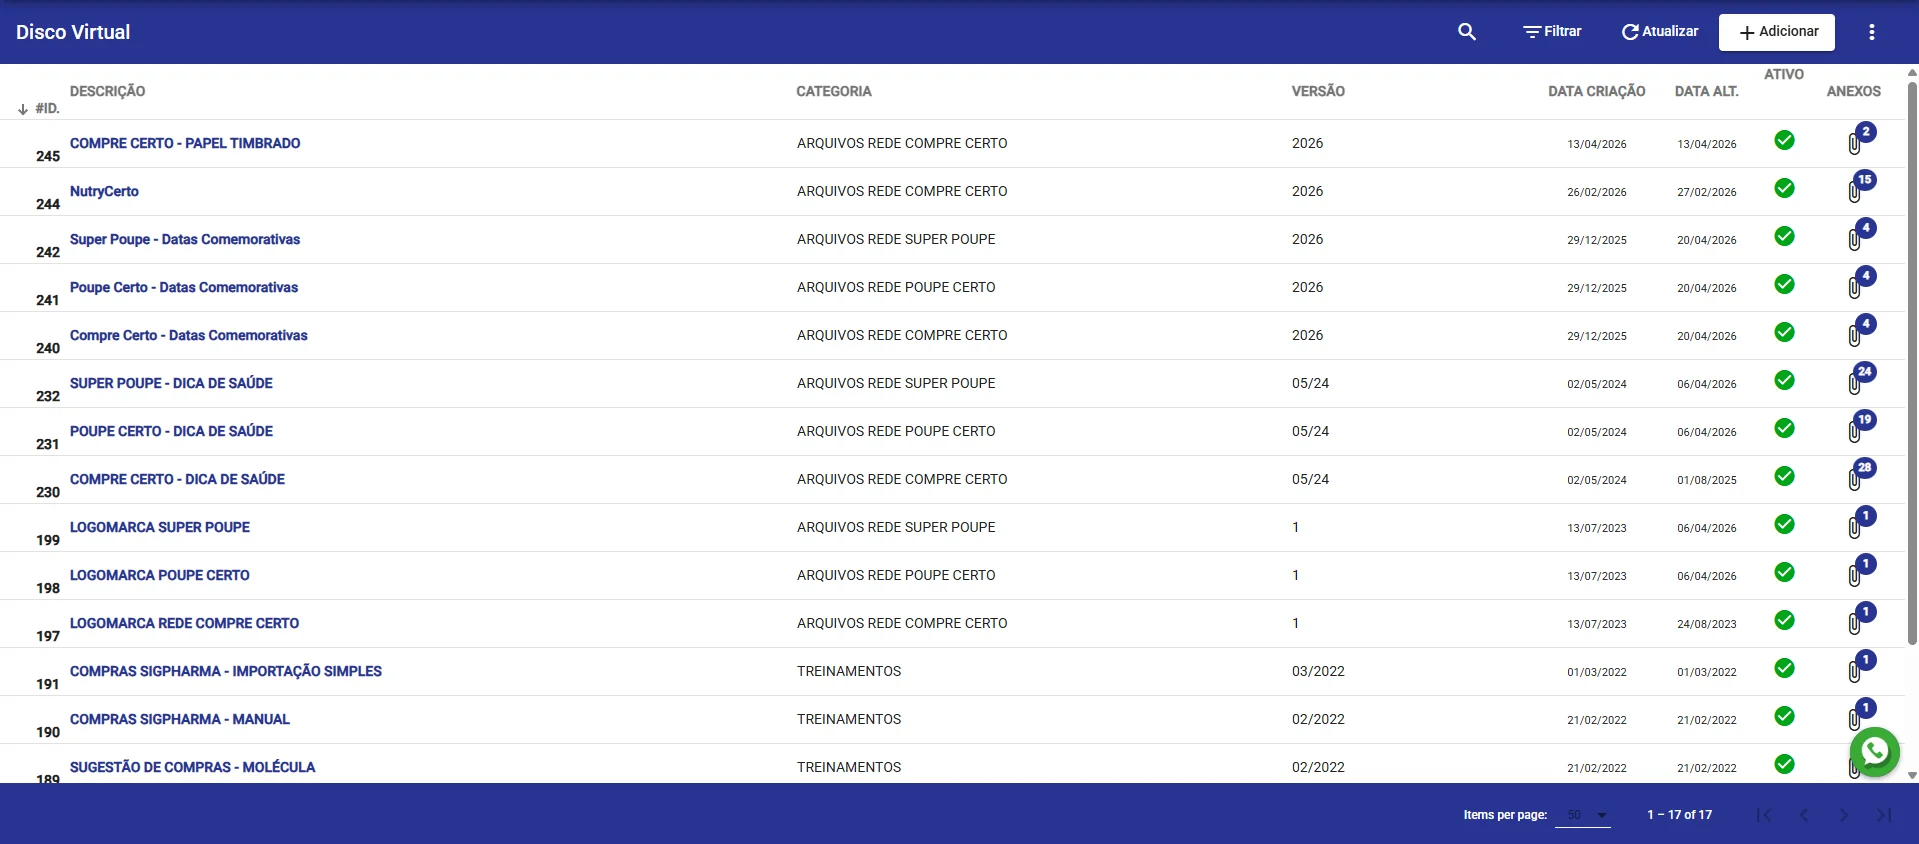Open COMPRAS SIGPHARMA - MANUAL entry

[x=180, y=719]
